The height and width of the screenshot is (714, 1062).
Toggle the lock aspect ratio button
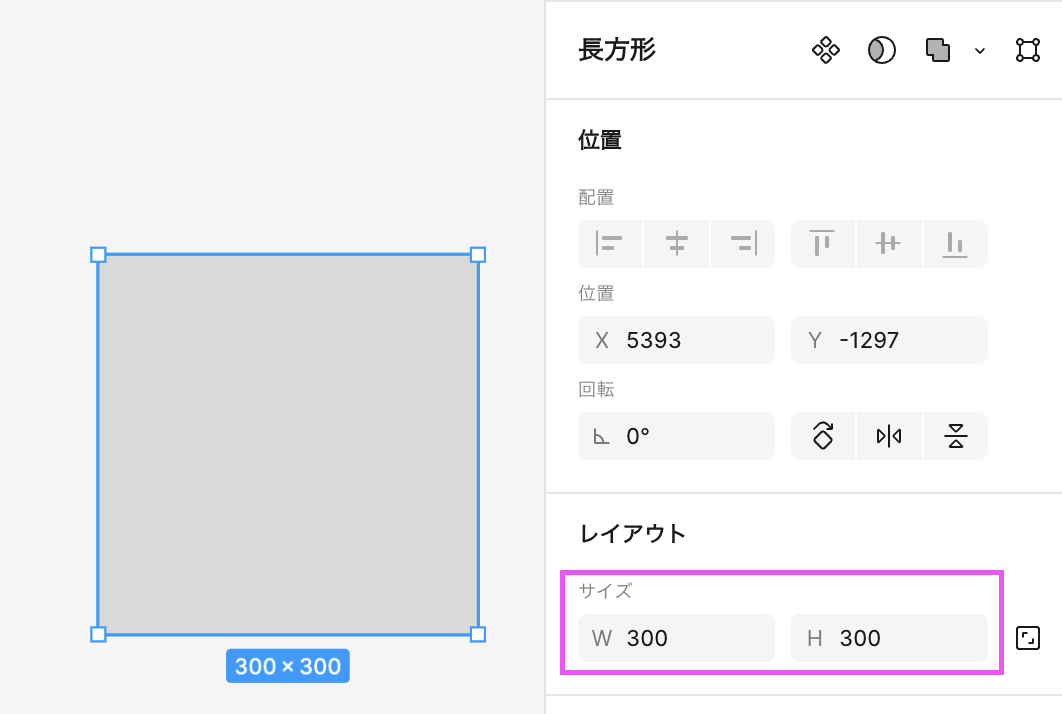1027,638
